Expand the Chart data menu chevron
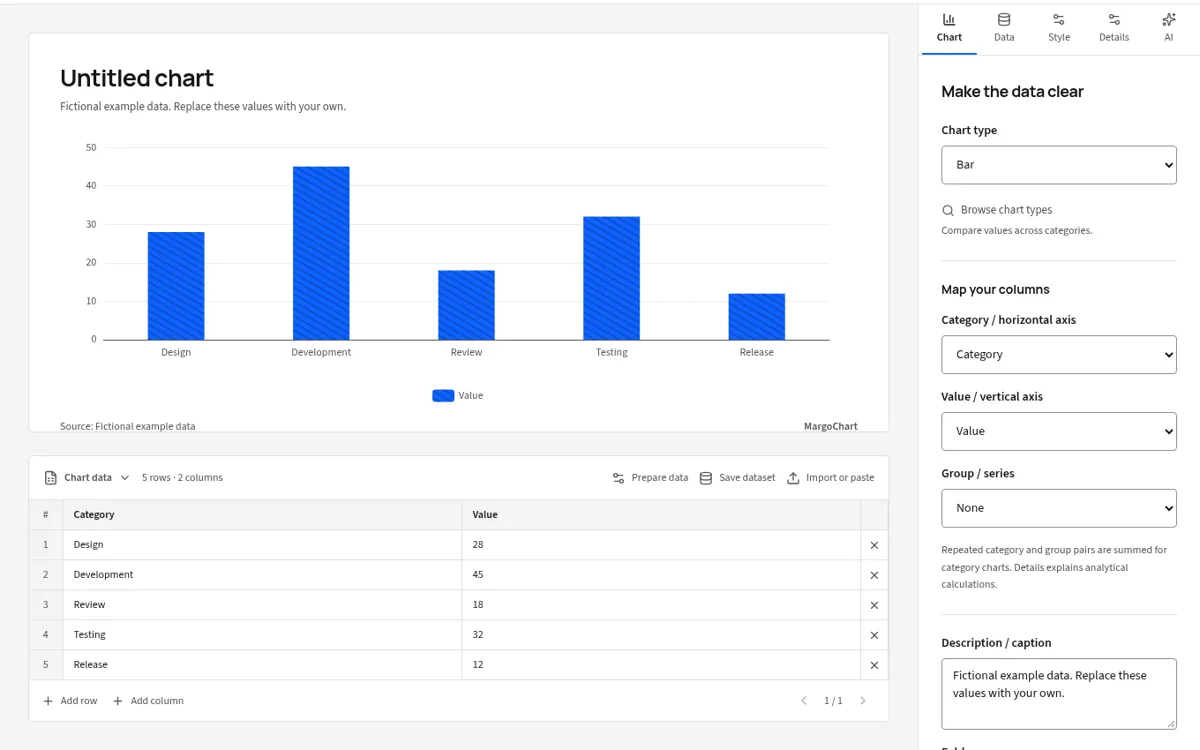1200x750 pixels. [125, 478]
